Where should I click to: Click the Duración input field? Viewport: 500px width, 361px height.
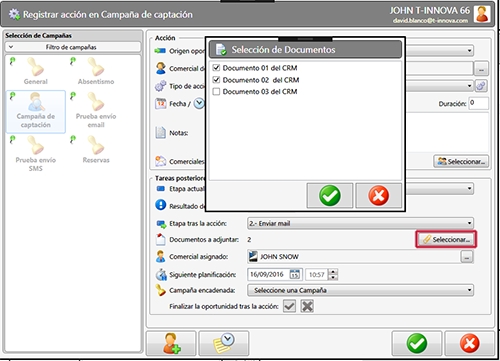pyautogui.click(x=478, y=103)
